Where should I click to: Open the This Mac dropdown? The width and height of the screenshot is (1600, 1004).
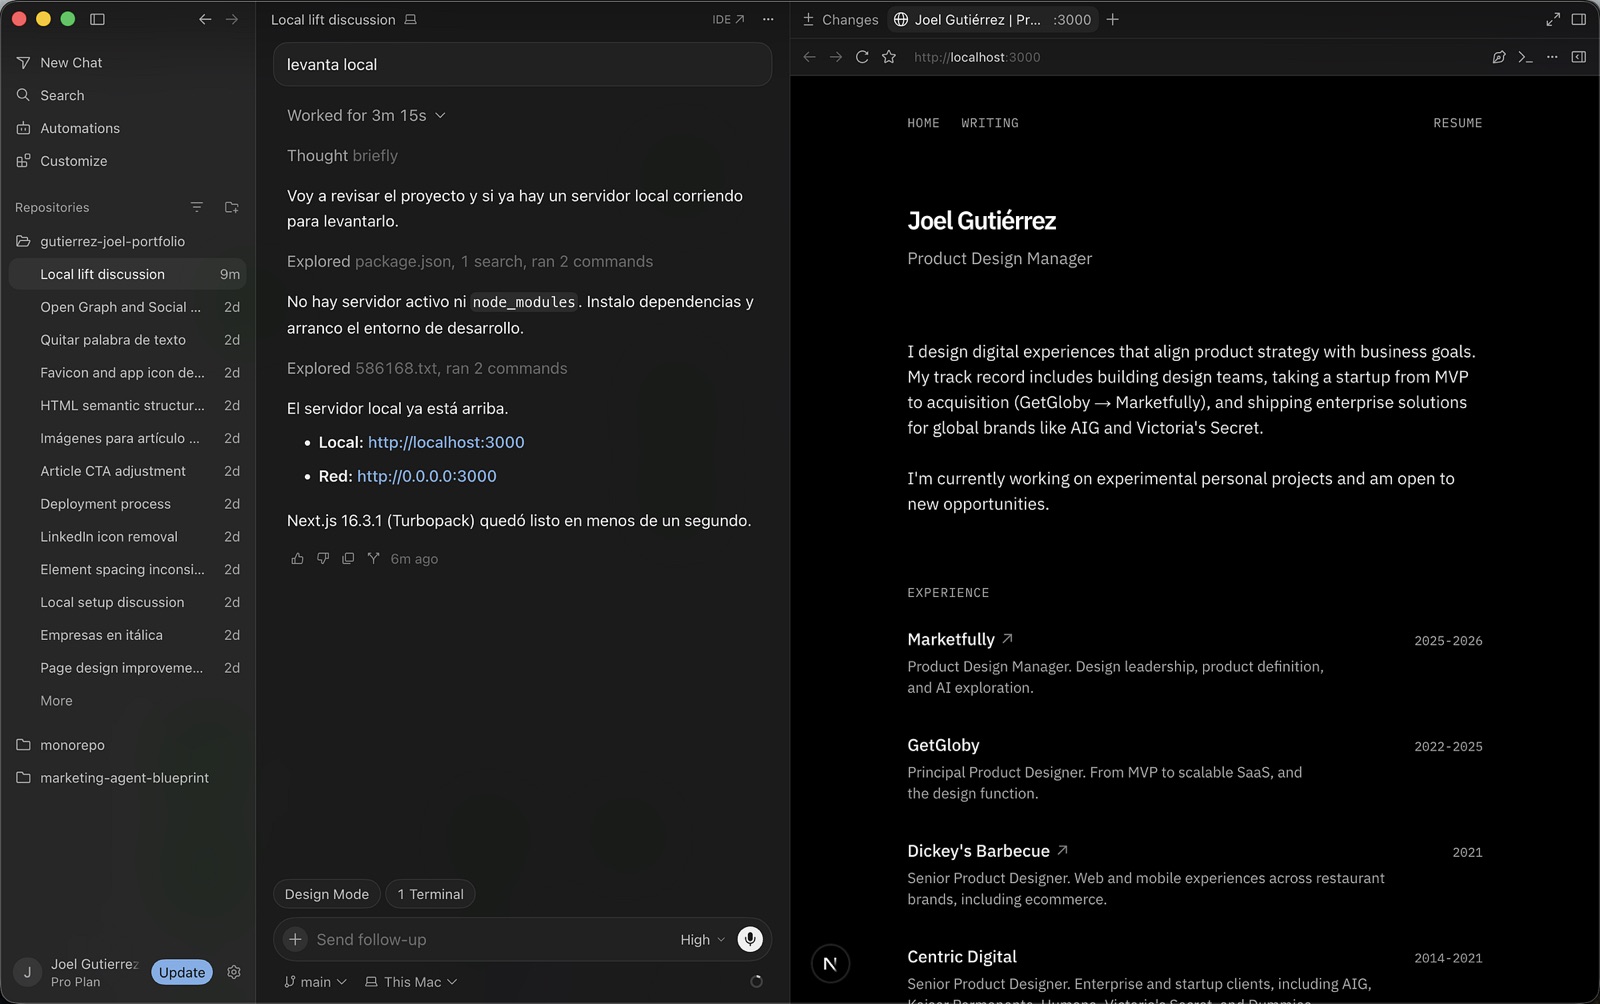click(411, 982)
